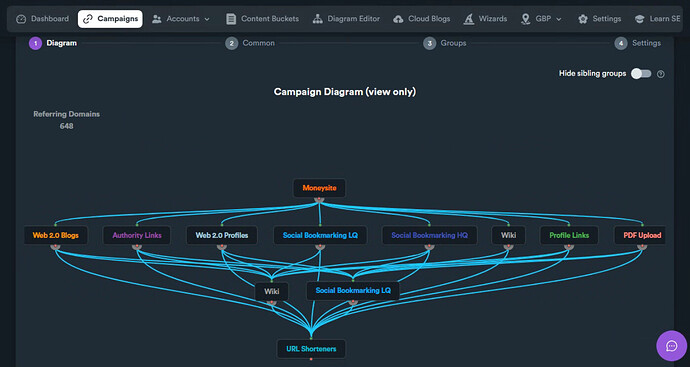Select the Authority Links node
The width and height of the screenshot is (690, 367).
137,235
